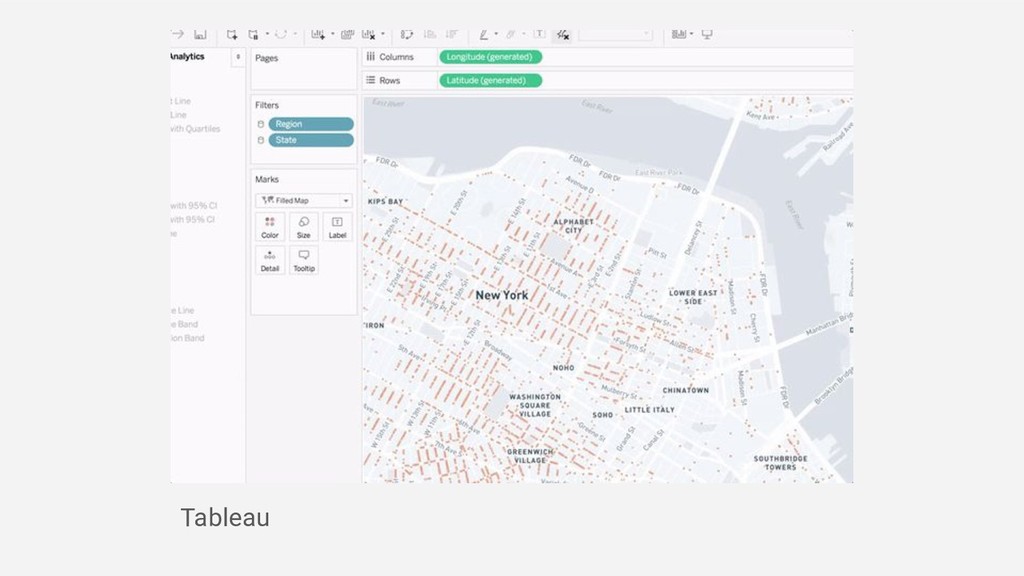Click the Color button on Marks card
This screenshot has height=576, width=1024.
[270, 227]
